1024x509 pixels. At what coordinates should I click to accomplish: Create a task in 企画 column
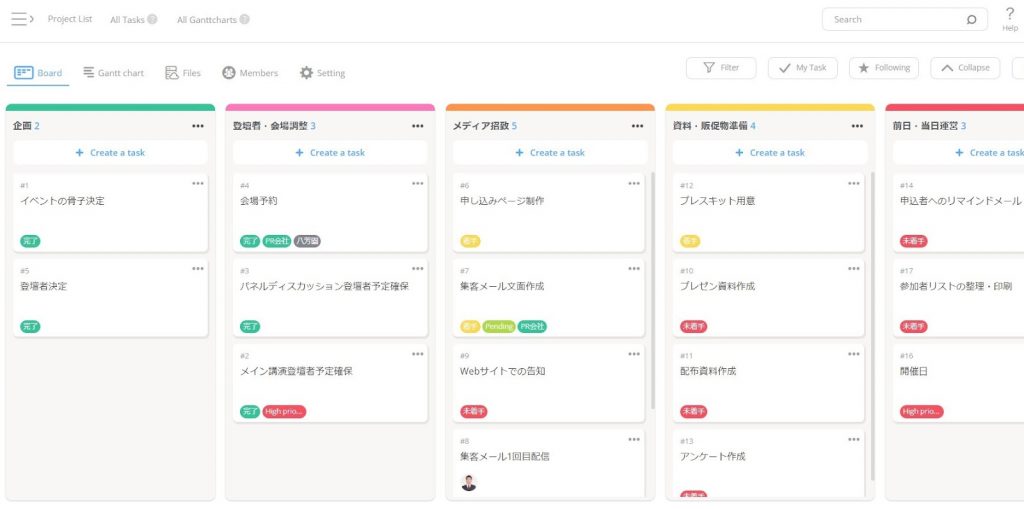[110, 153]
